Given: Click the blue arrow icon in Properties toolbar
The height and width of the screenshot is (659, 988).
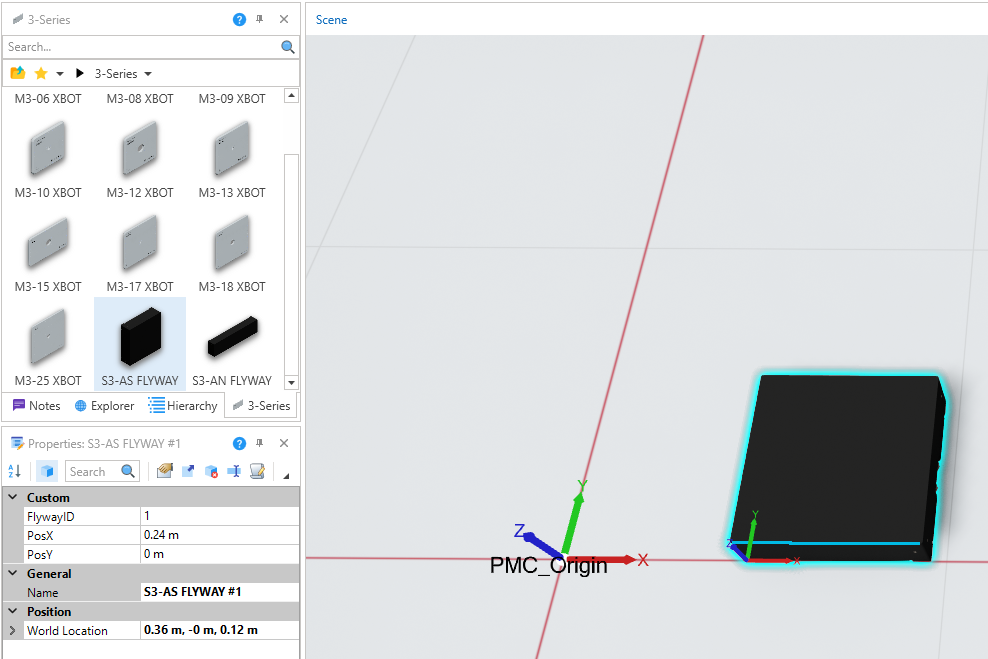Looking at the screenshot, I should tap(188, 471).
